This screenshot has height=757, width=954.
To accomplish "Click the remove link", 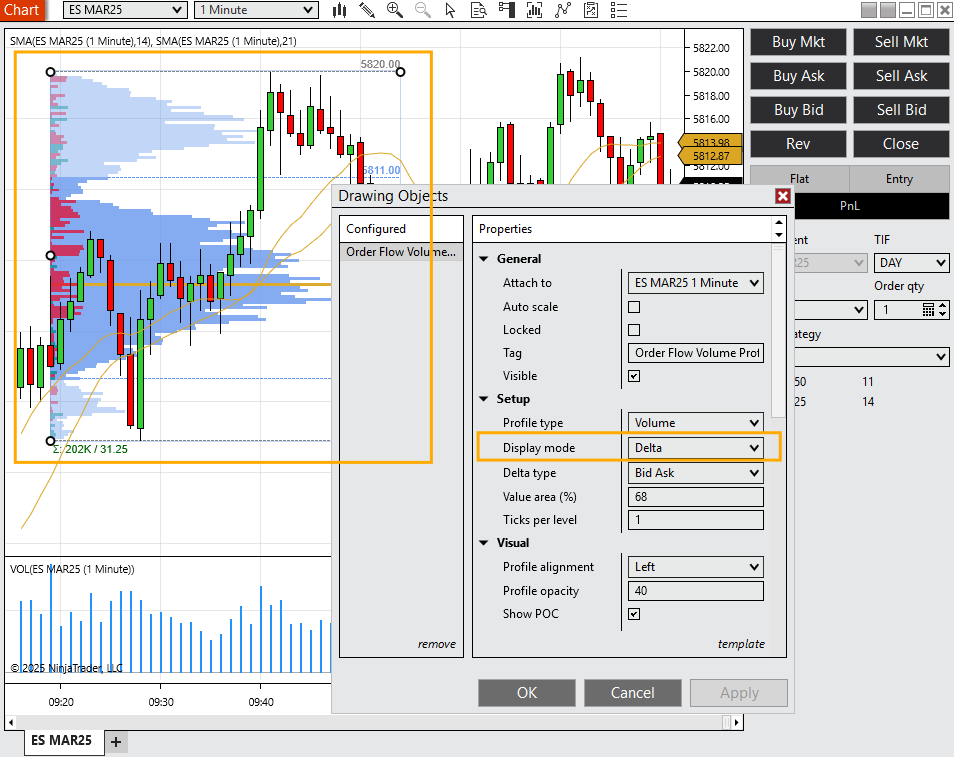I will click(x=436, y=644).
